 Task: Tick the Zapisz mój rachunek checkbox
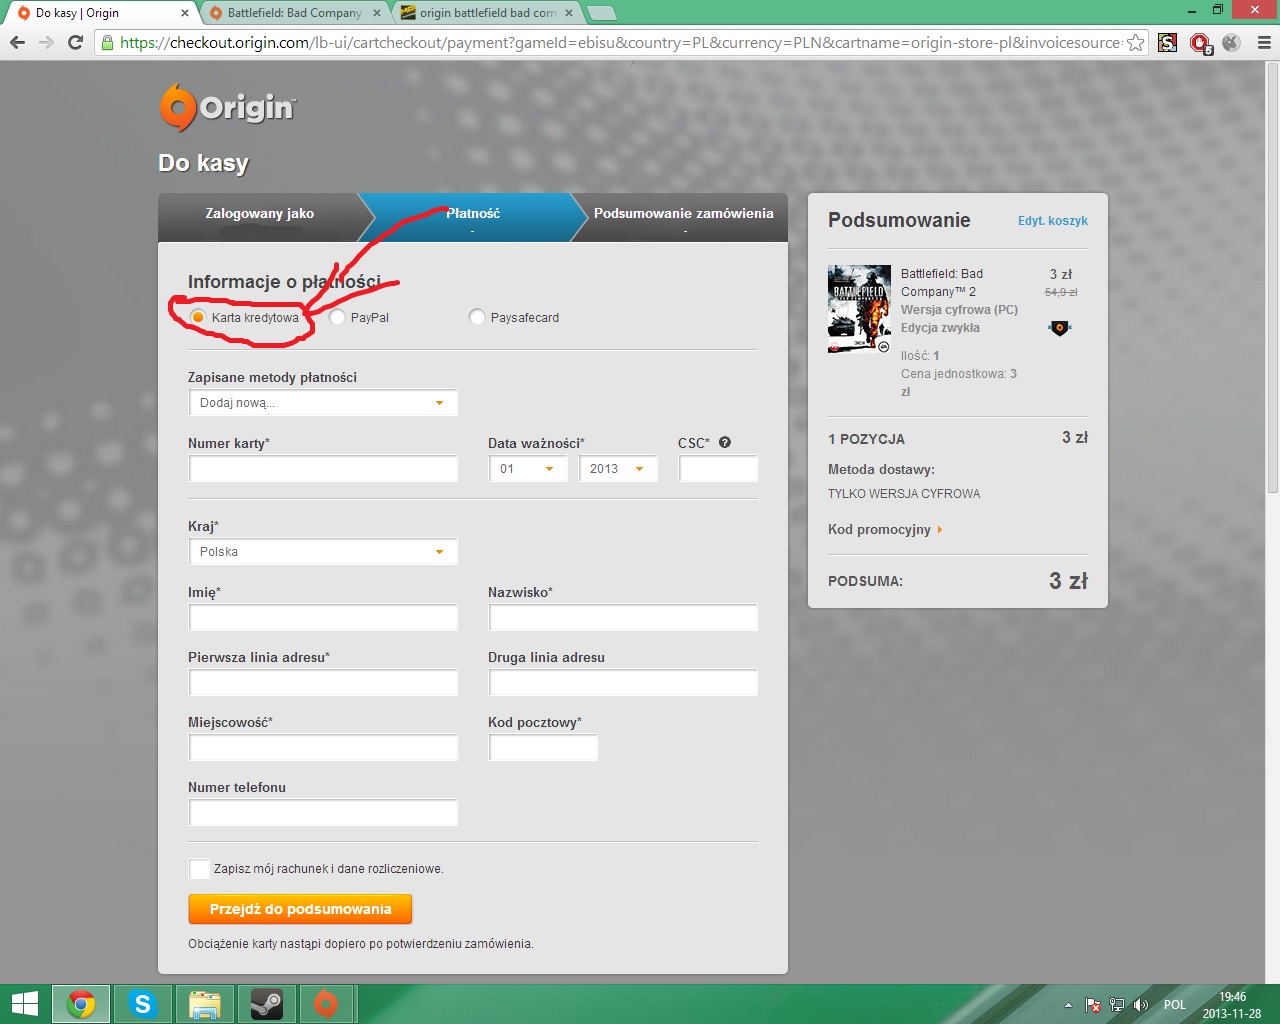tap(199, 868)
